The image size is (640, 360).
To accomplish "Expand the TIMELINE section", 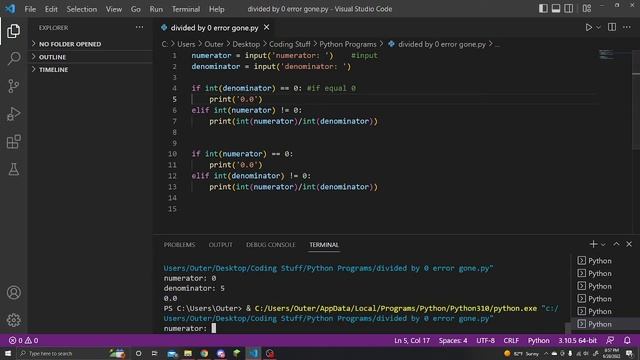I will 91,69.
